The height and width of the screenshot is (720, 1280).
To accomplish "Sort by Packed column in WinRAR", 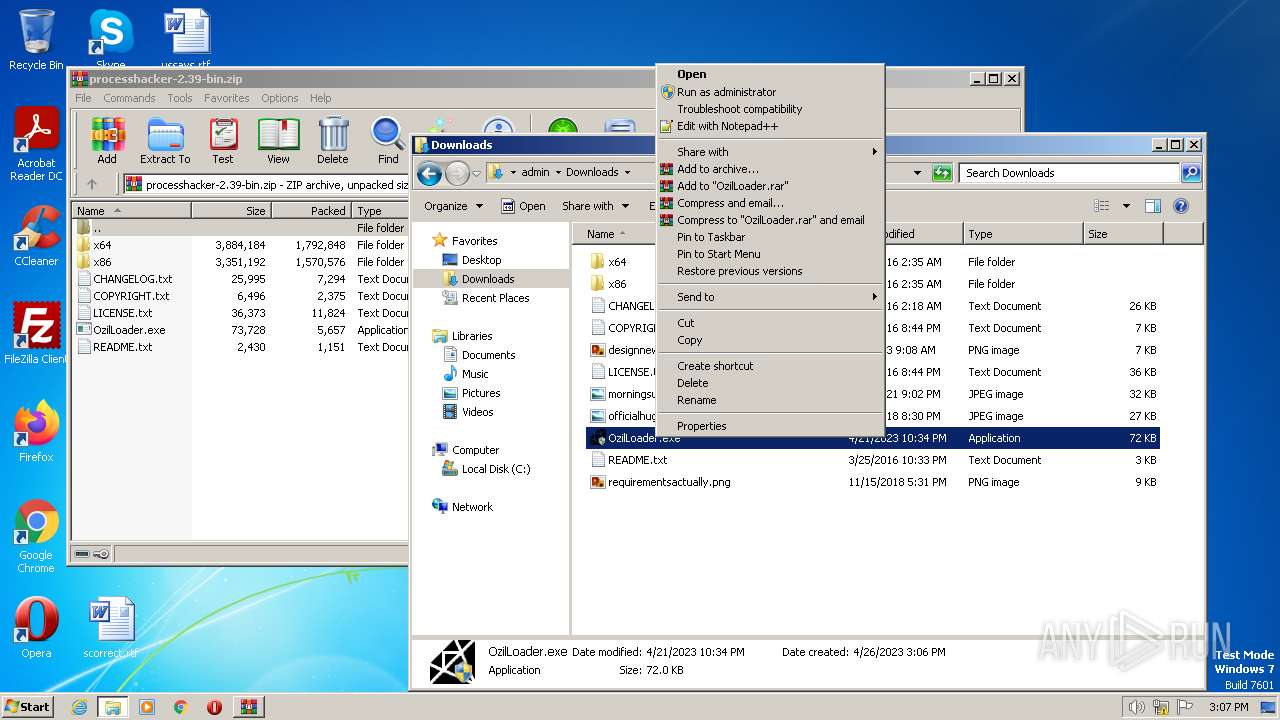I will pyautogui.click(x=311, y=211).
